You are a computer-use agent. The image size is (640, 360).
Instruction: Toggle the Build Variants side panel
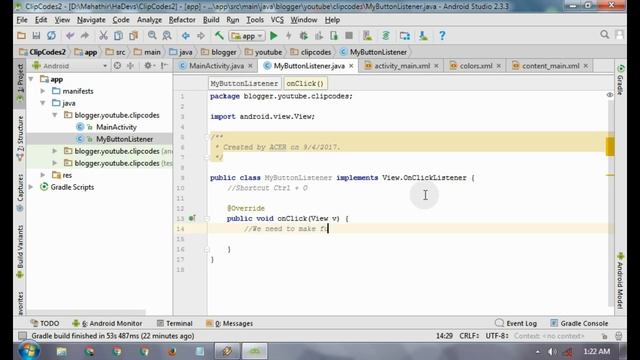pyautogui.click(x=20, y=252)
